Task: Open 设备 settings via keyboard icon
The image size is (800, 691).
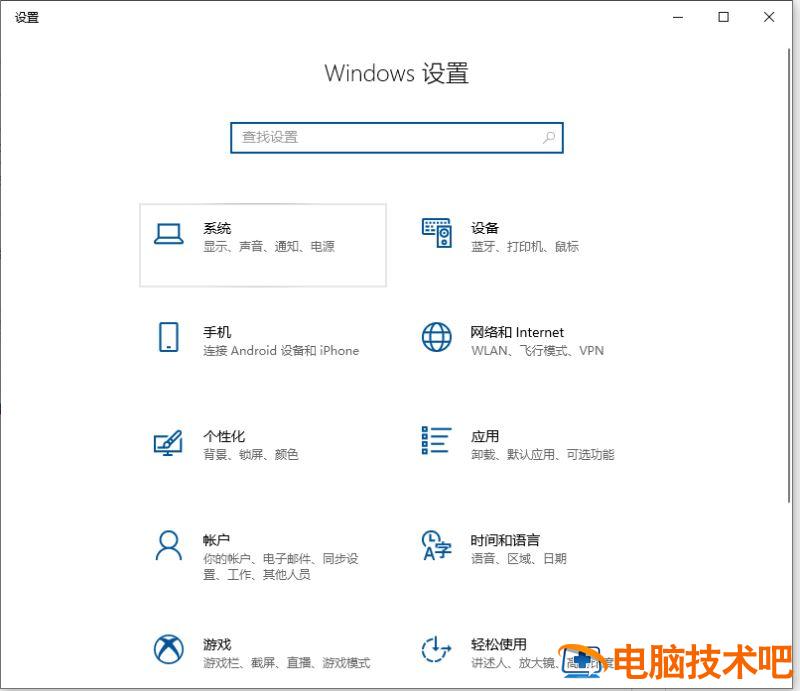Action: (x=437, y=234)
